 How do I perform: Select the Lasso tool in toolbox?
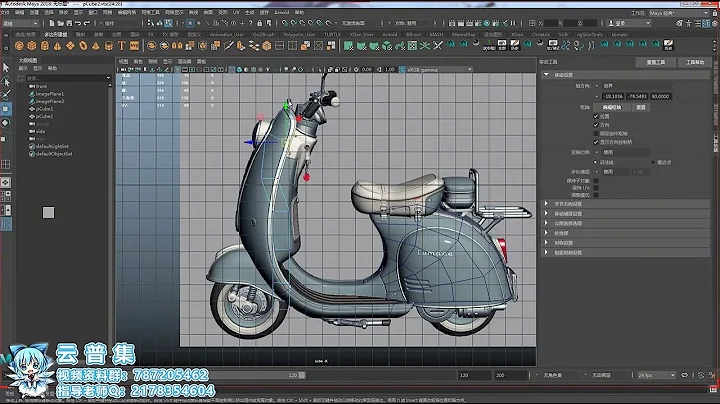[6, 82]
